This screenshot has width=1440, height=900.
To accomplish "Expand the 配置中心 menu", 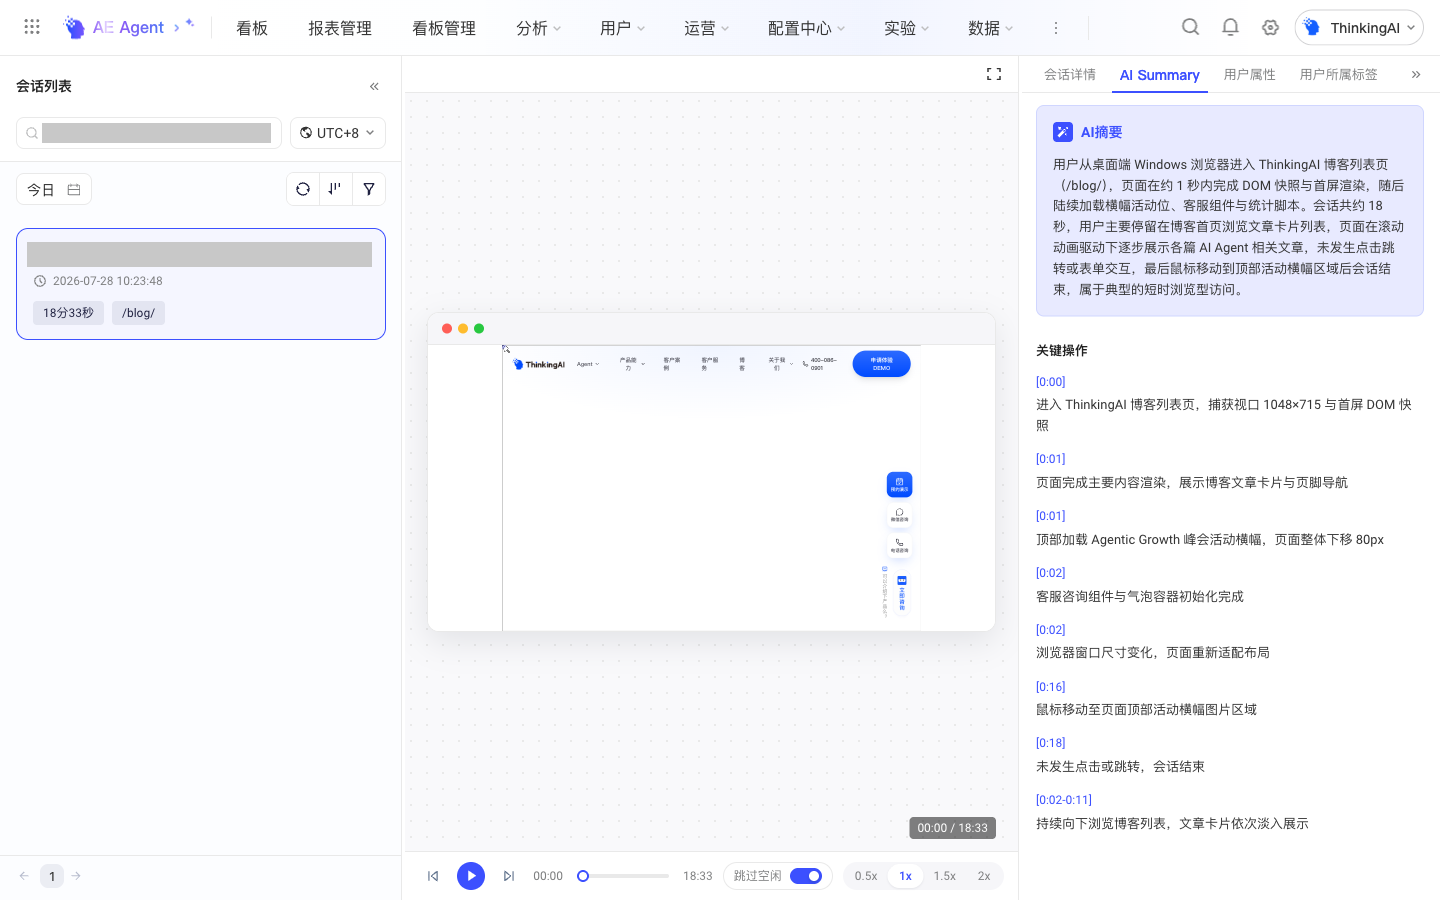I will click(807, 28).
